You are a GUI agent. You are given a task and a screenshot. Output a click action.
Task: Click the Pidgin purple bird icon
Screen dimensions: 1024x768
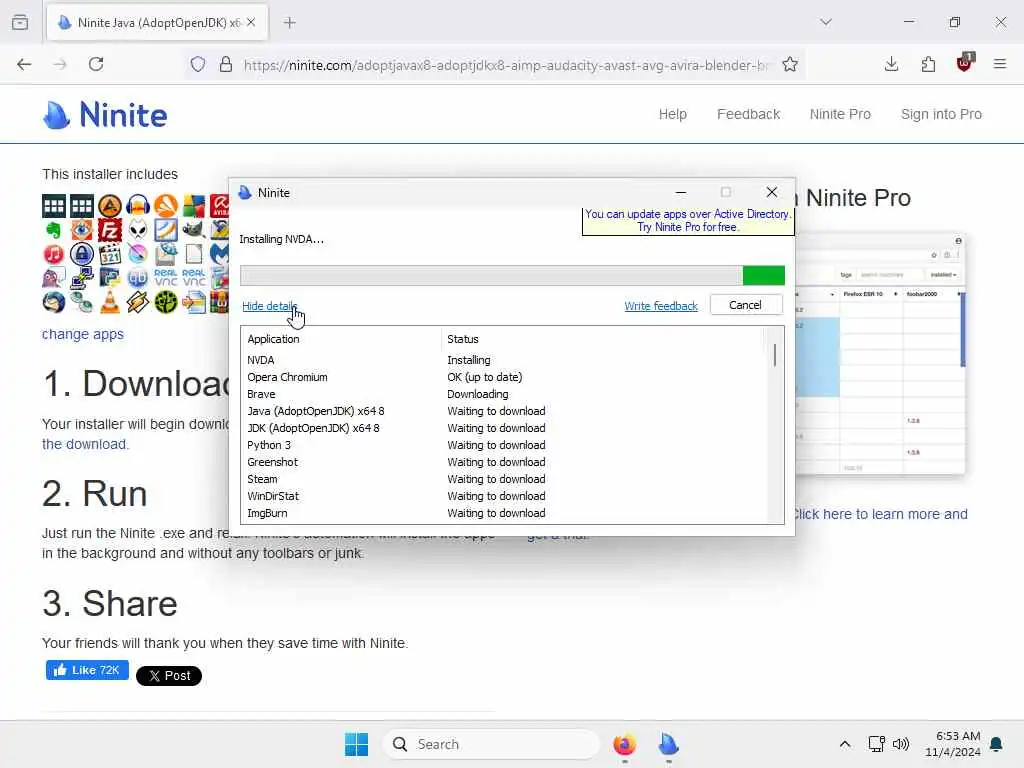click(54, 278)
